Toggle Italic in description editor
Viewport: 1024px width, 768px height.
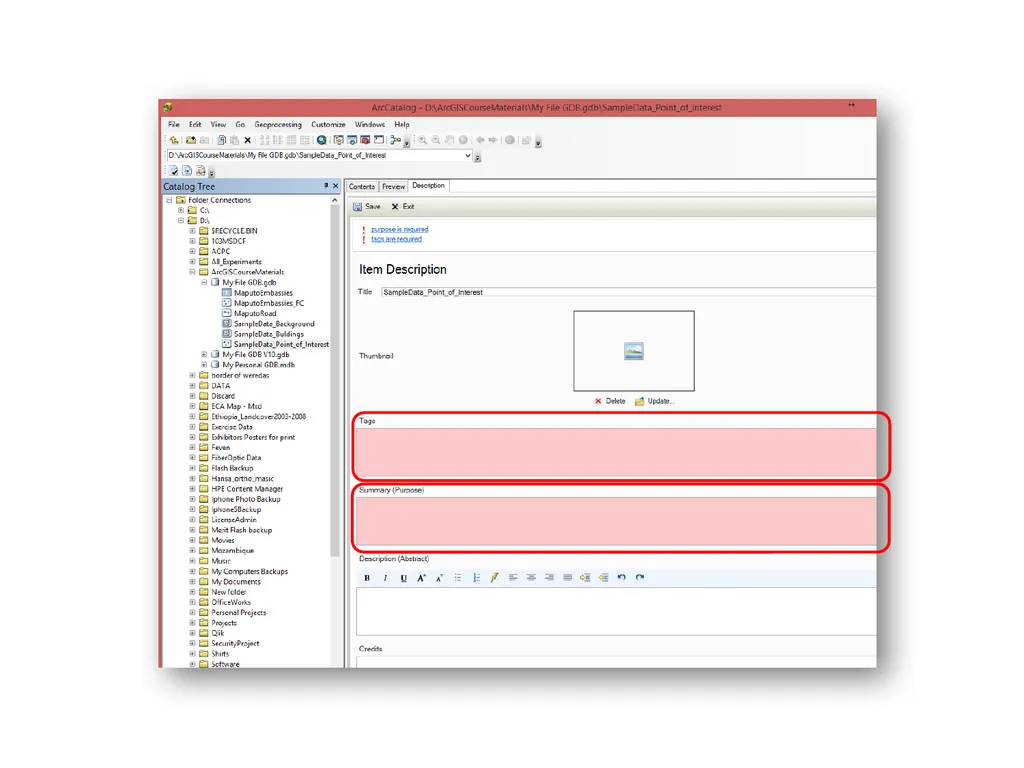[385, 577]
